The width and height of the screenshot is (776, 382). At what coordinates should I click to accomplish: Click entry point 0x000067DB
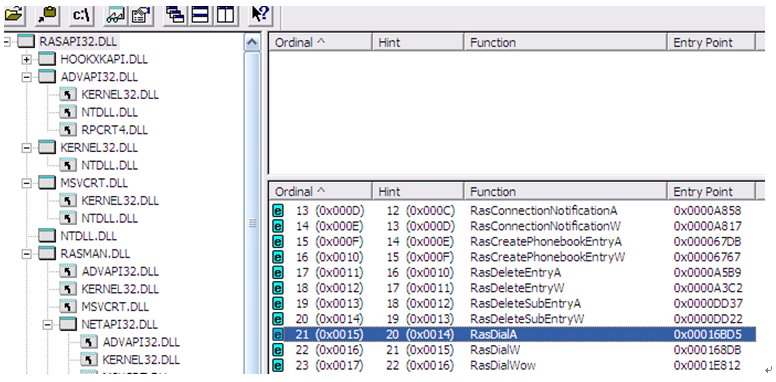708,241
